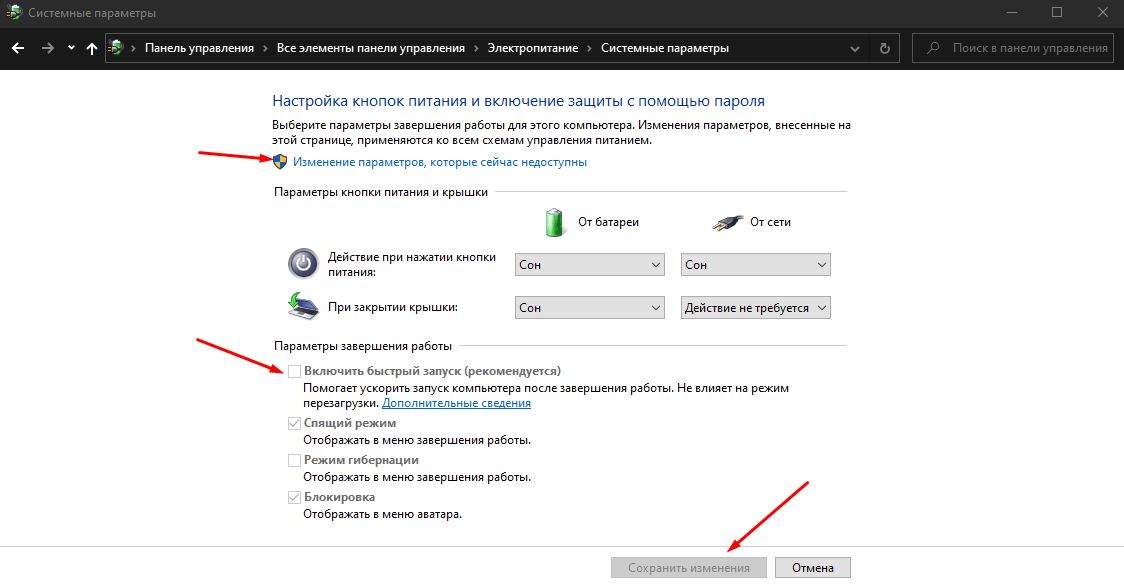Click the UAC shield icon
Screen dimensions: 1124x586
(280, 162)
